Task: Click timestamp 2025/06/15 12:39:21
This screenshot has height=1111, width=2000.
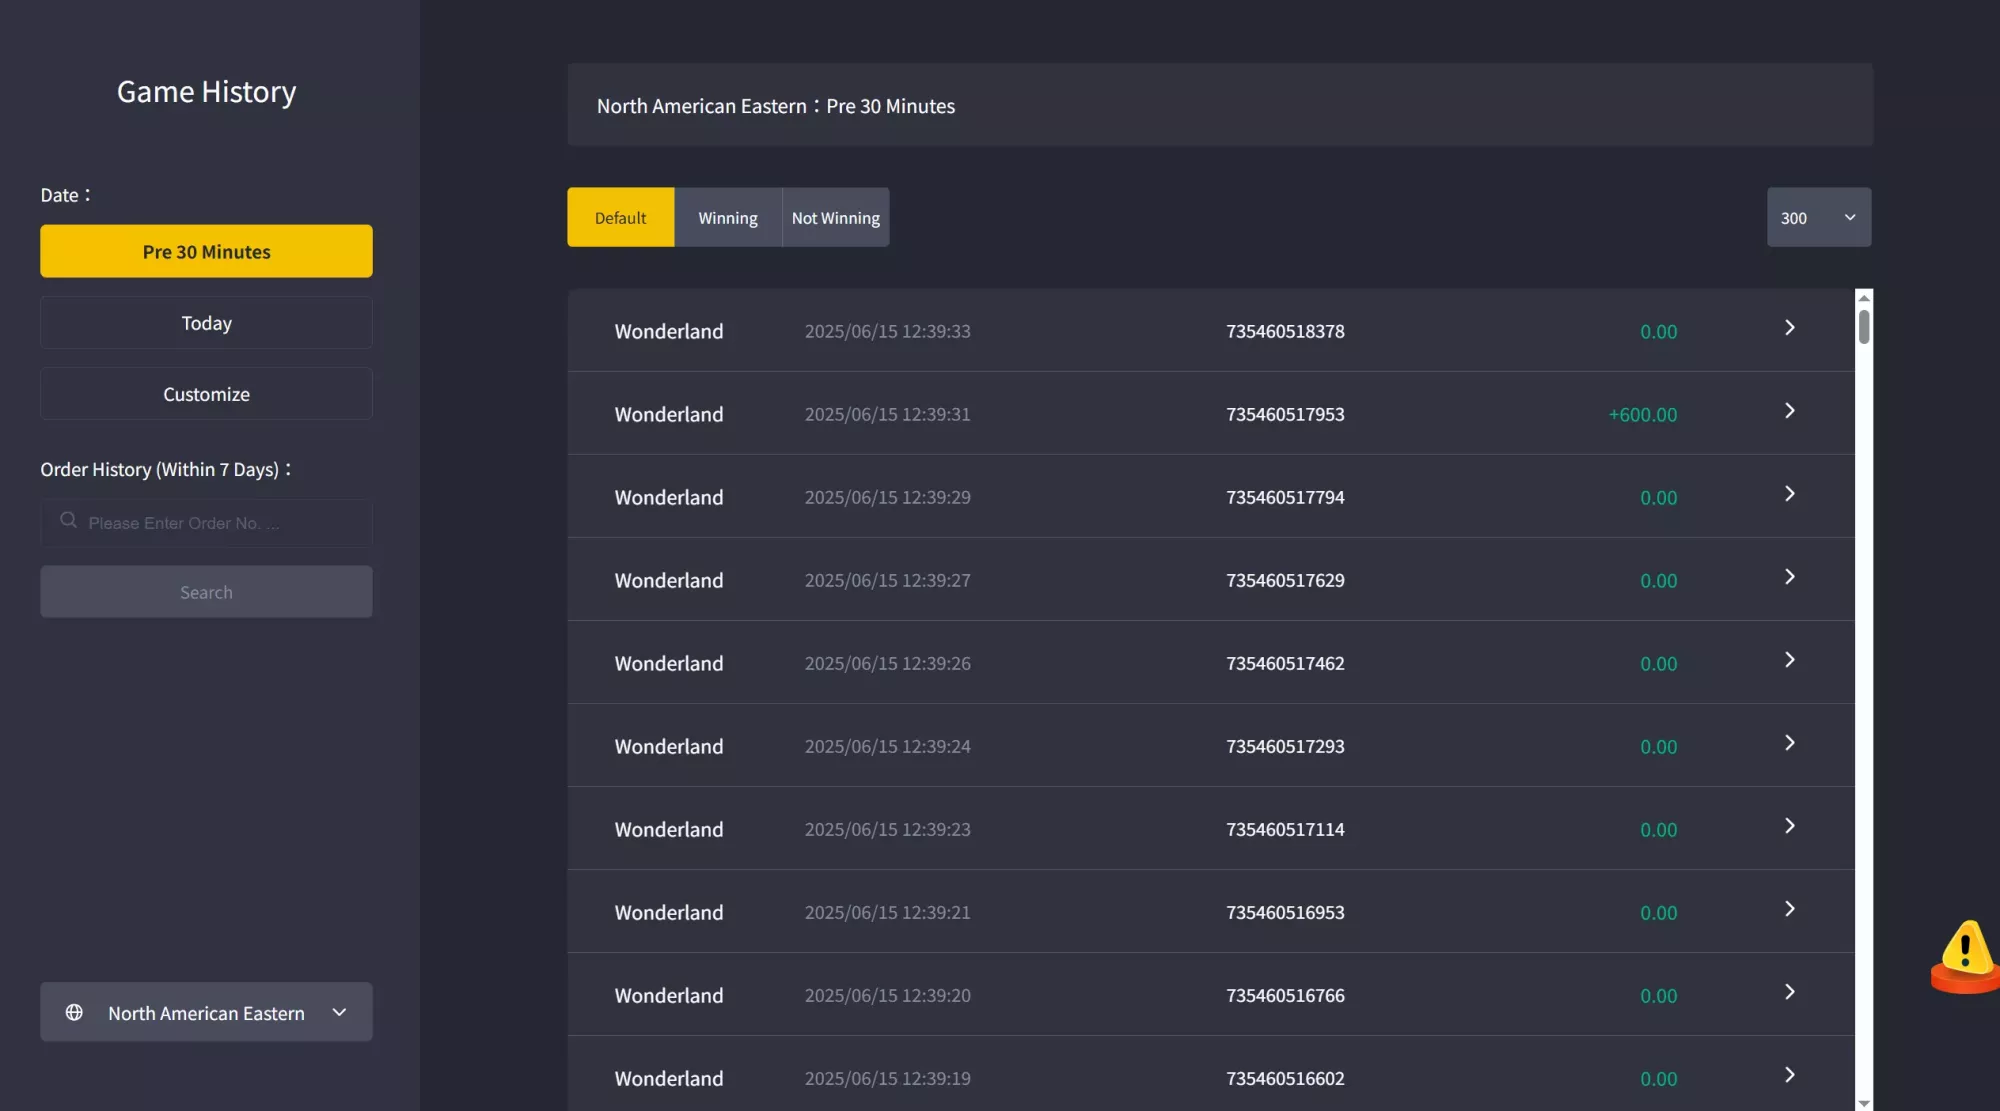Action: 888,912
